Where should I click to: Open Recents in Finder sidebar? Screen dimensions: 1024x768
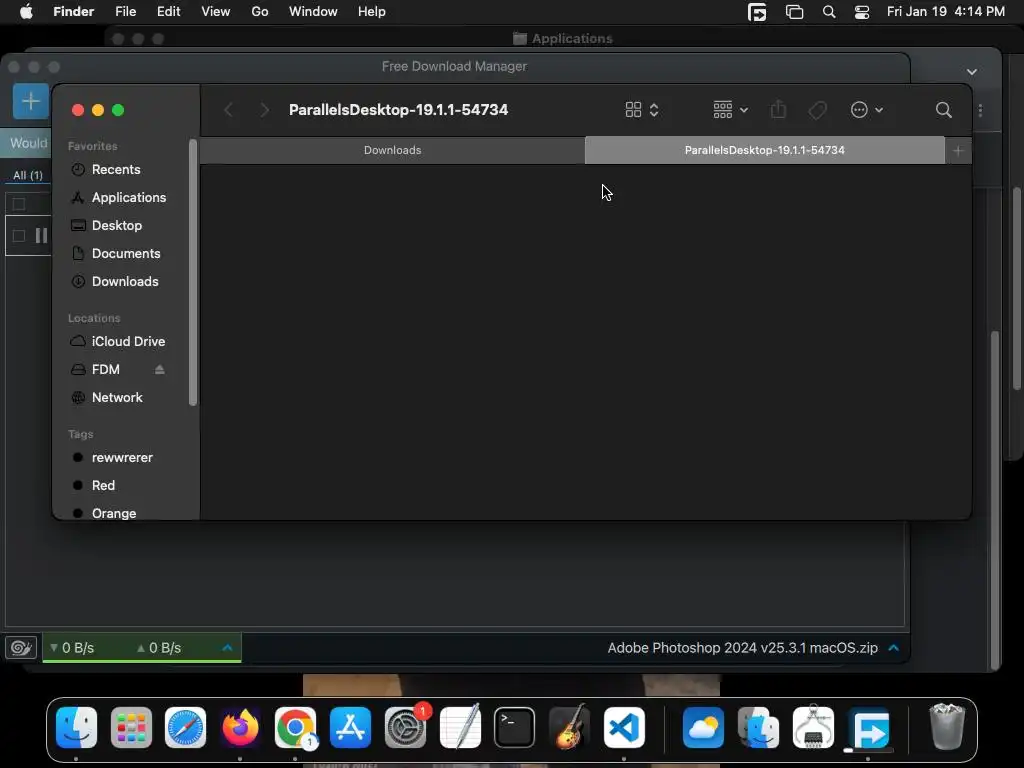coord(116,170)
